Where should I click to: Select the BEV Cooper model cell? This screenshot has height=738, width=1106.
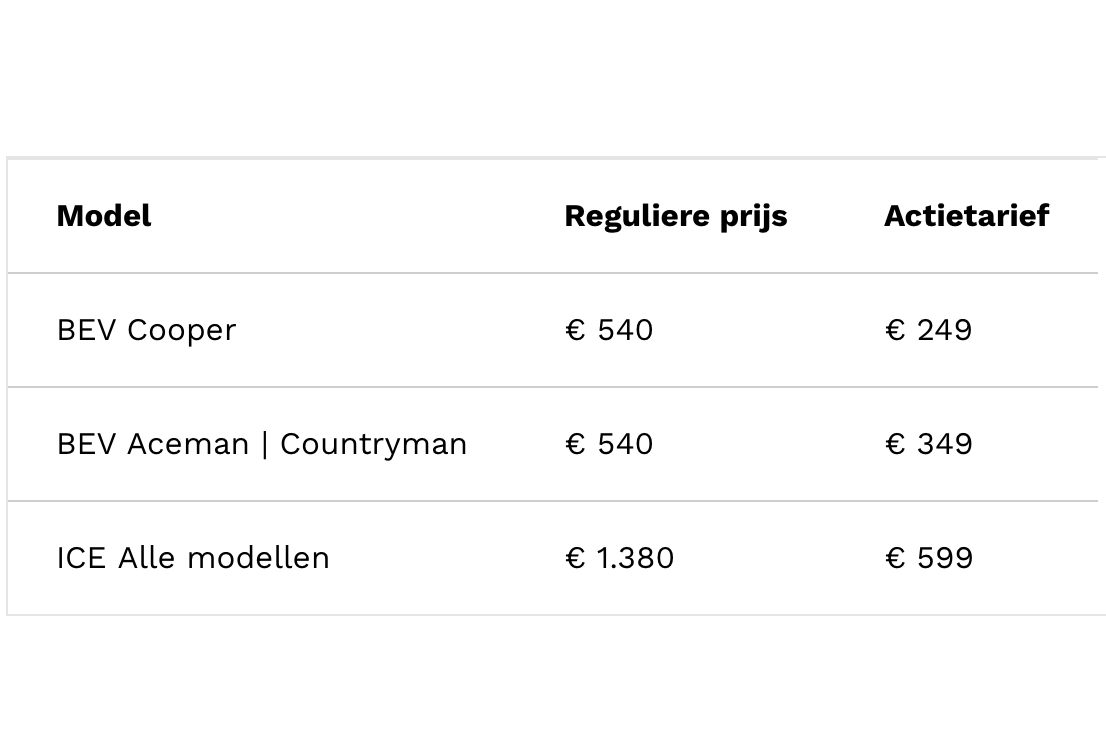click(146, 330)
